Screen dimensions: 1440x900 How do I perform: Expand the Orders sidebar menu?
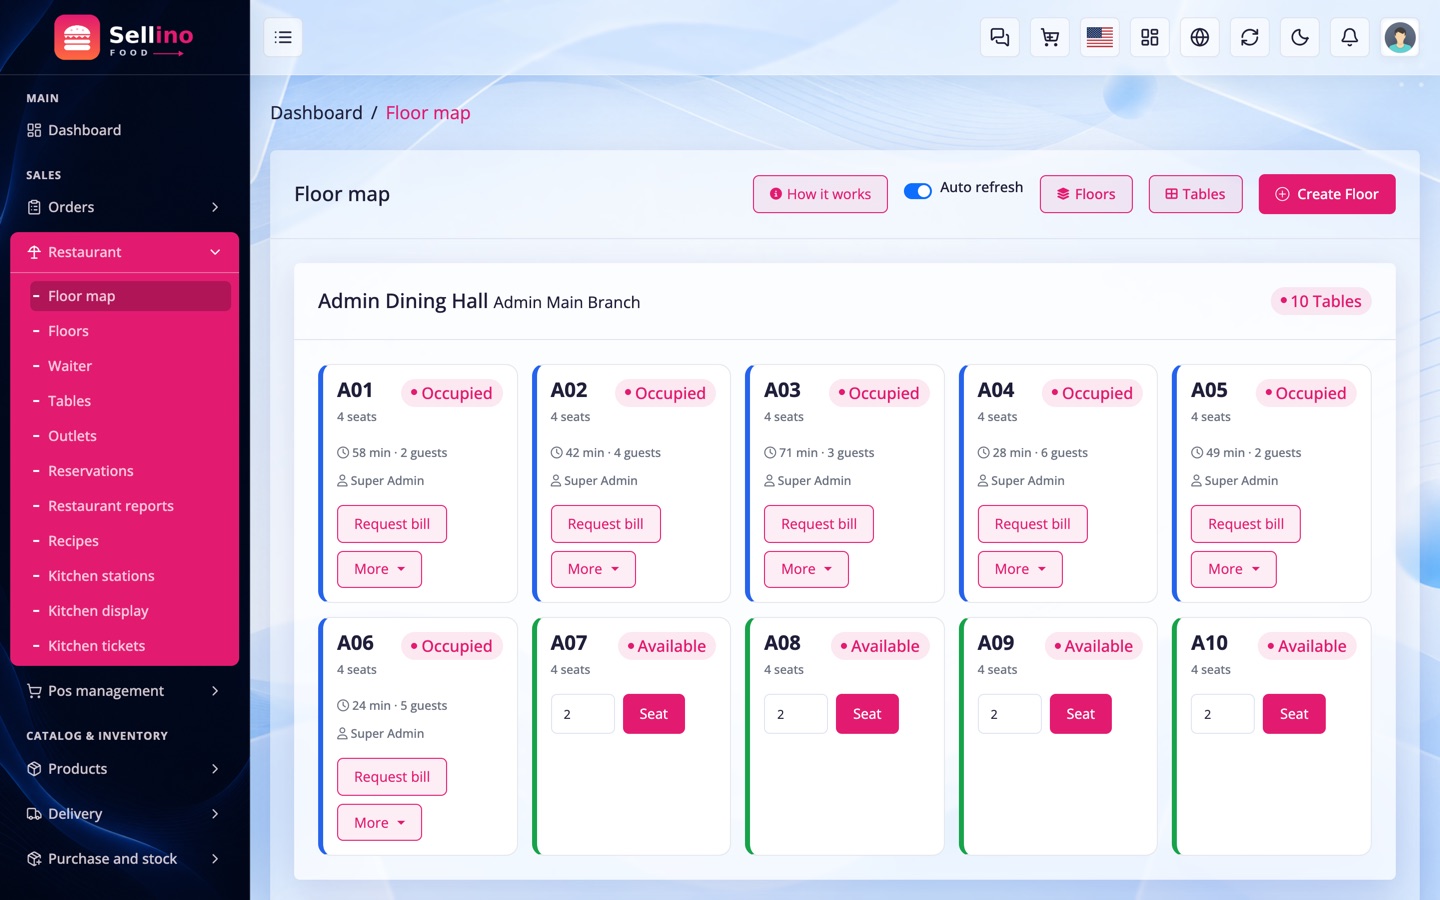pos(125,207)
